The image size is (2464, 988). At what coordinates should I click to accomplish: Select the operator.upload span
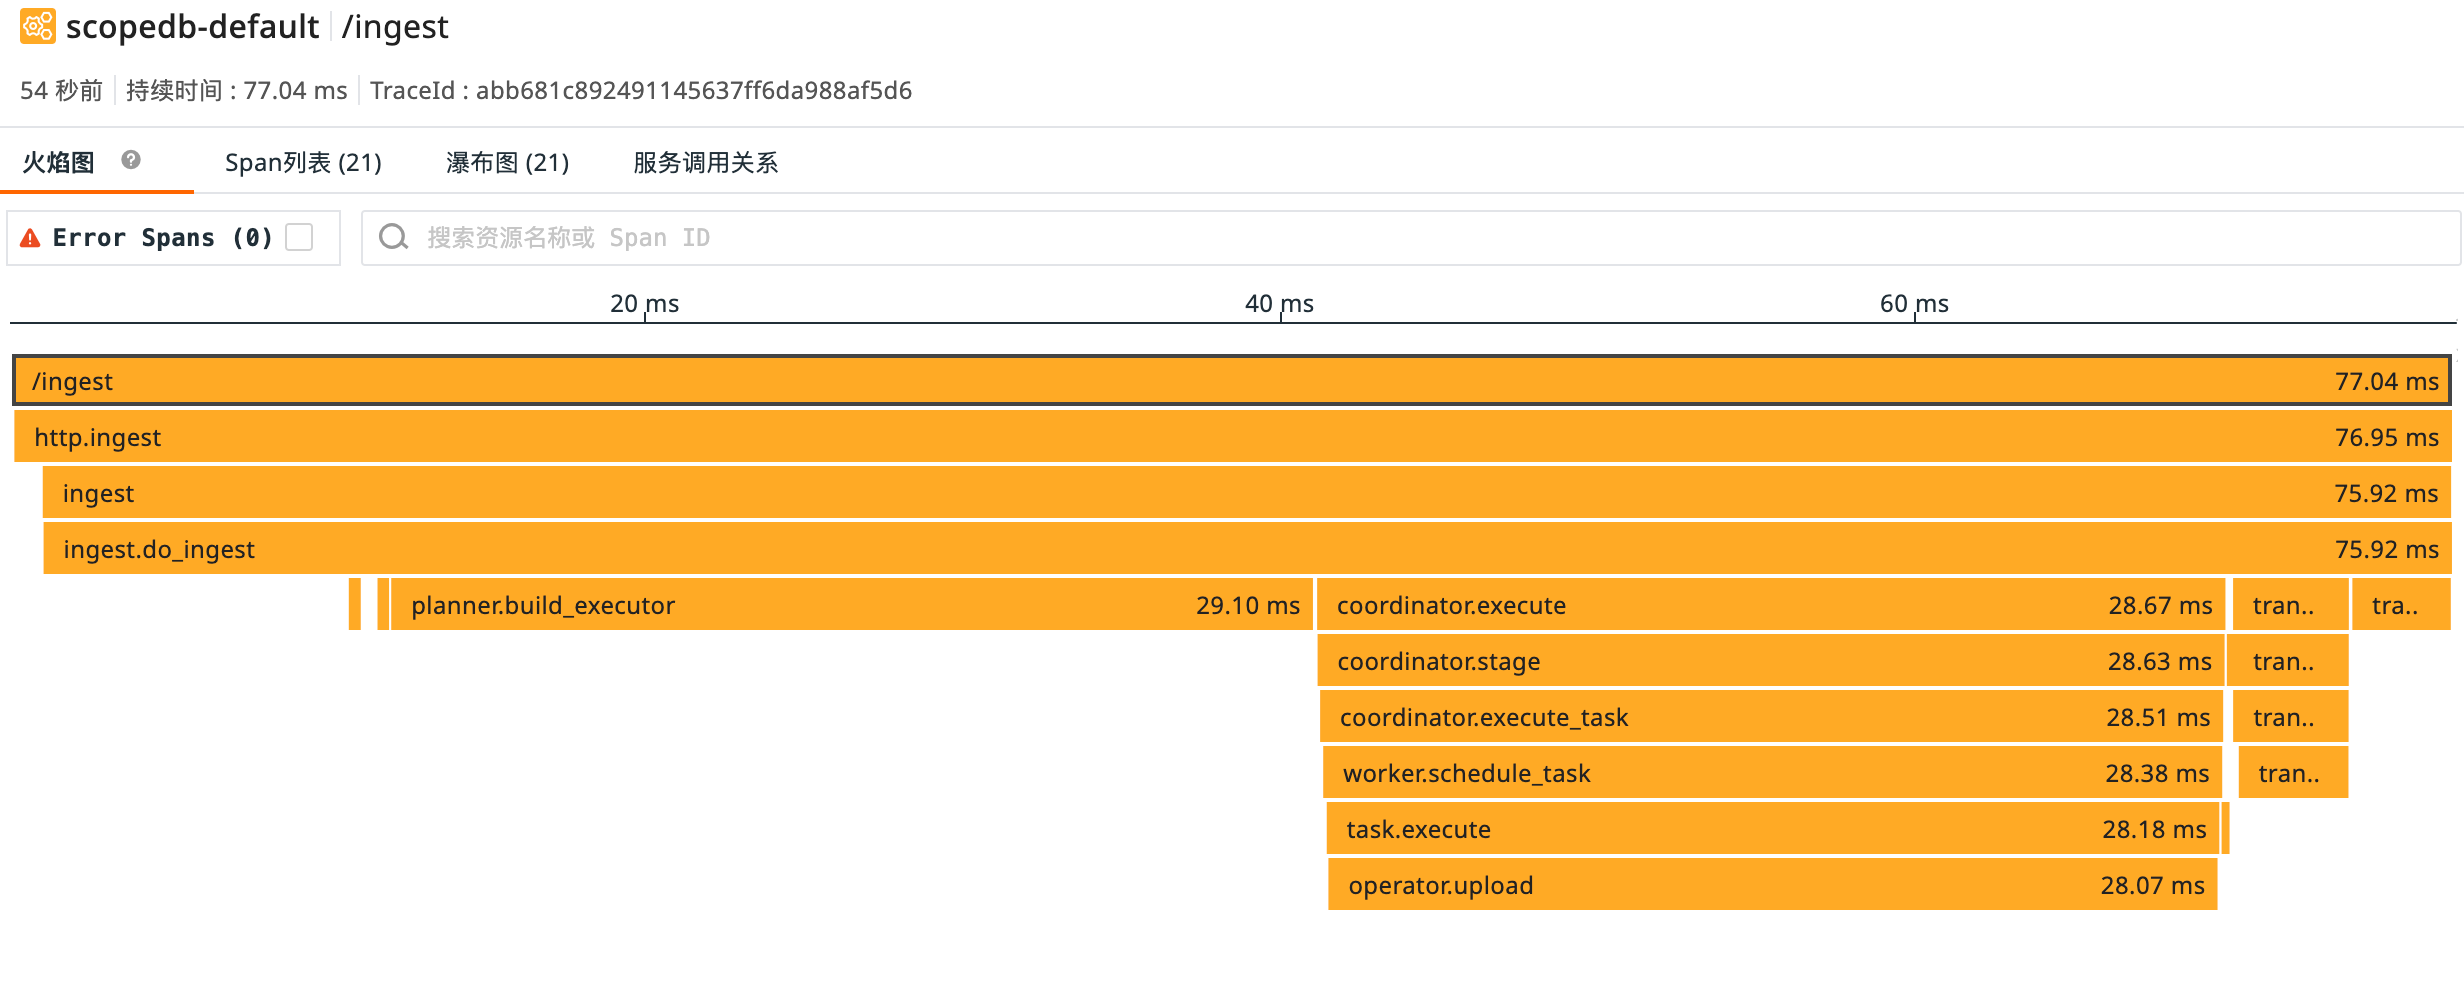pyautogui.click(x=1770, y=885)
